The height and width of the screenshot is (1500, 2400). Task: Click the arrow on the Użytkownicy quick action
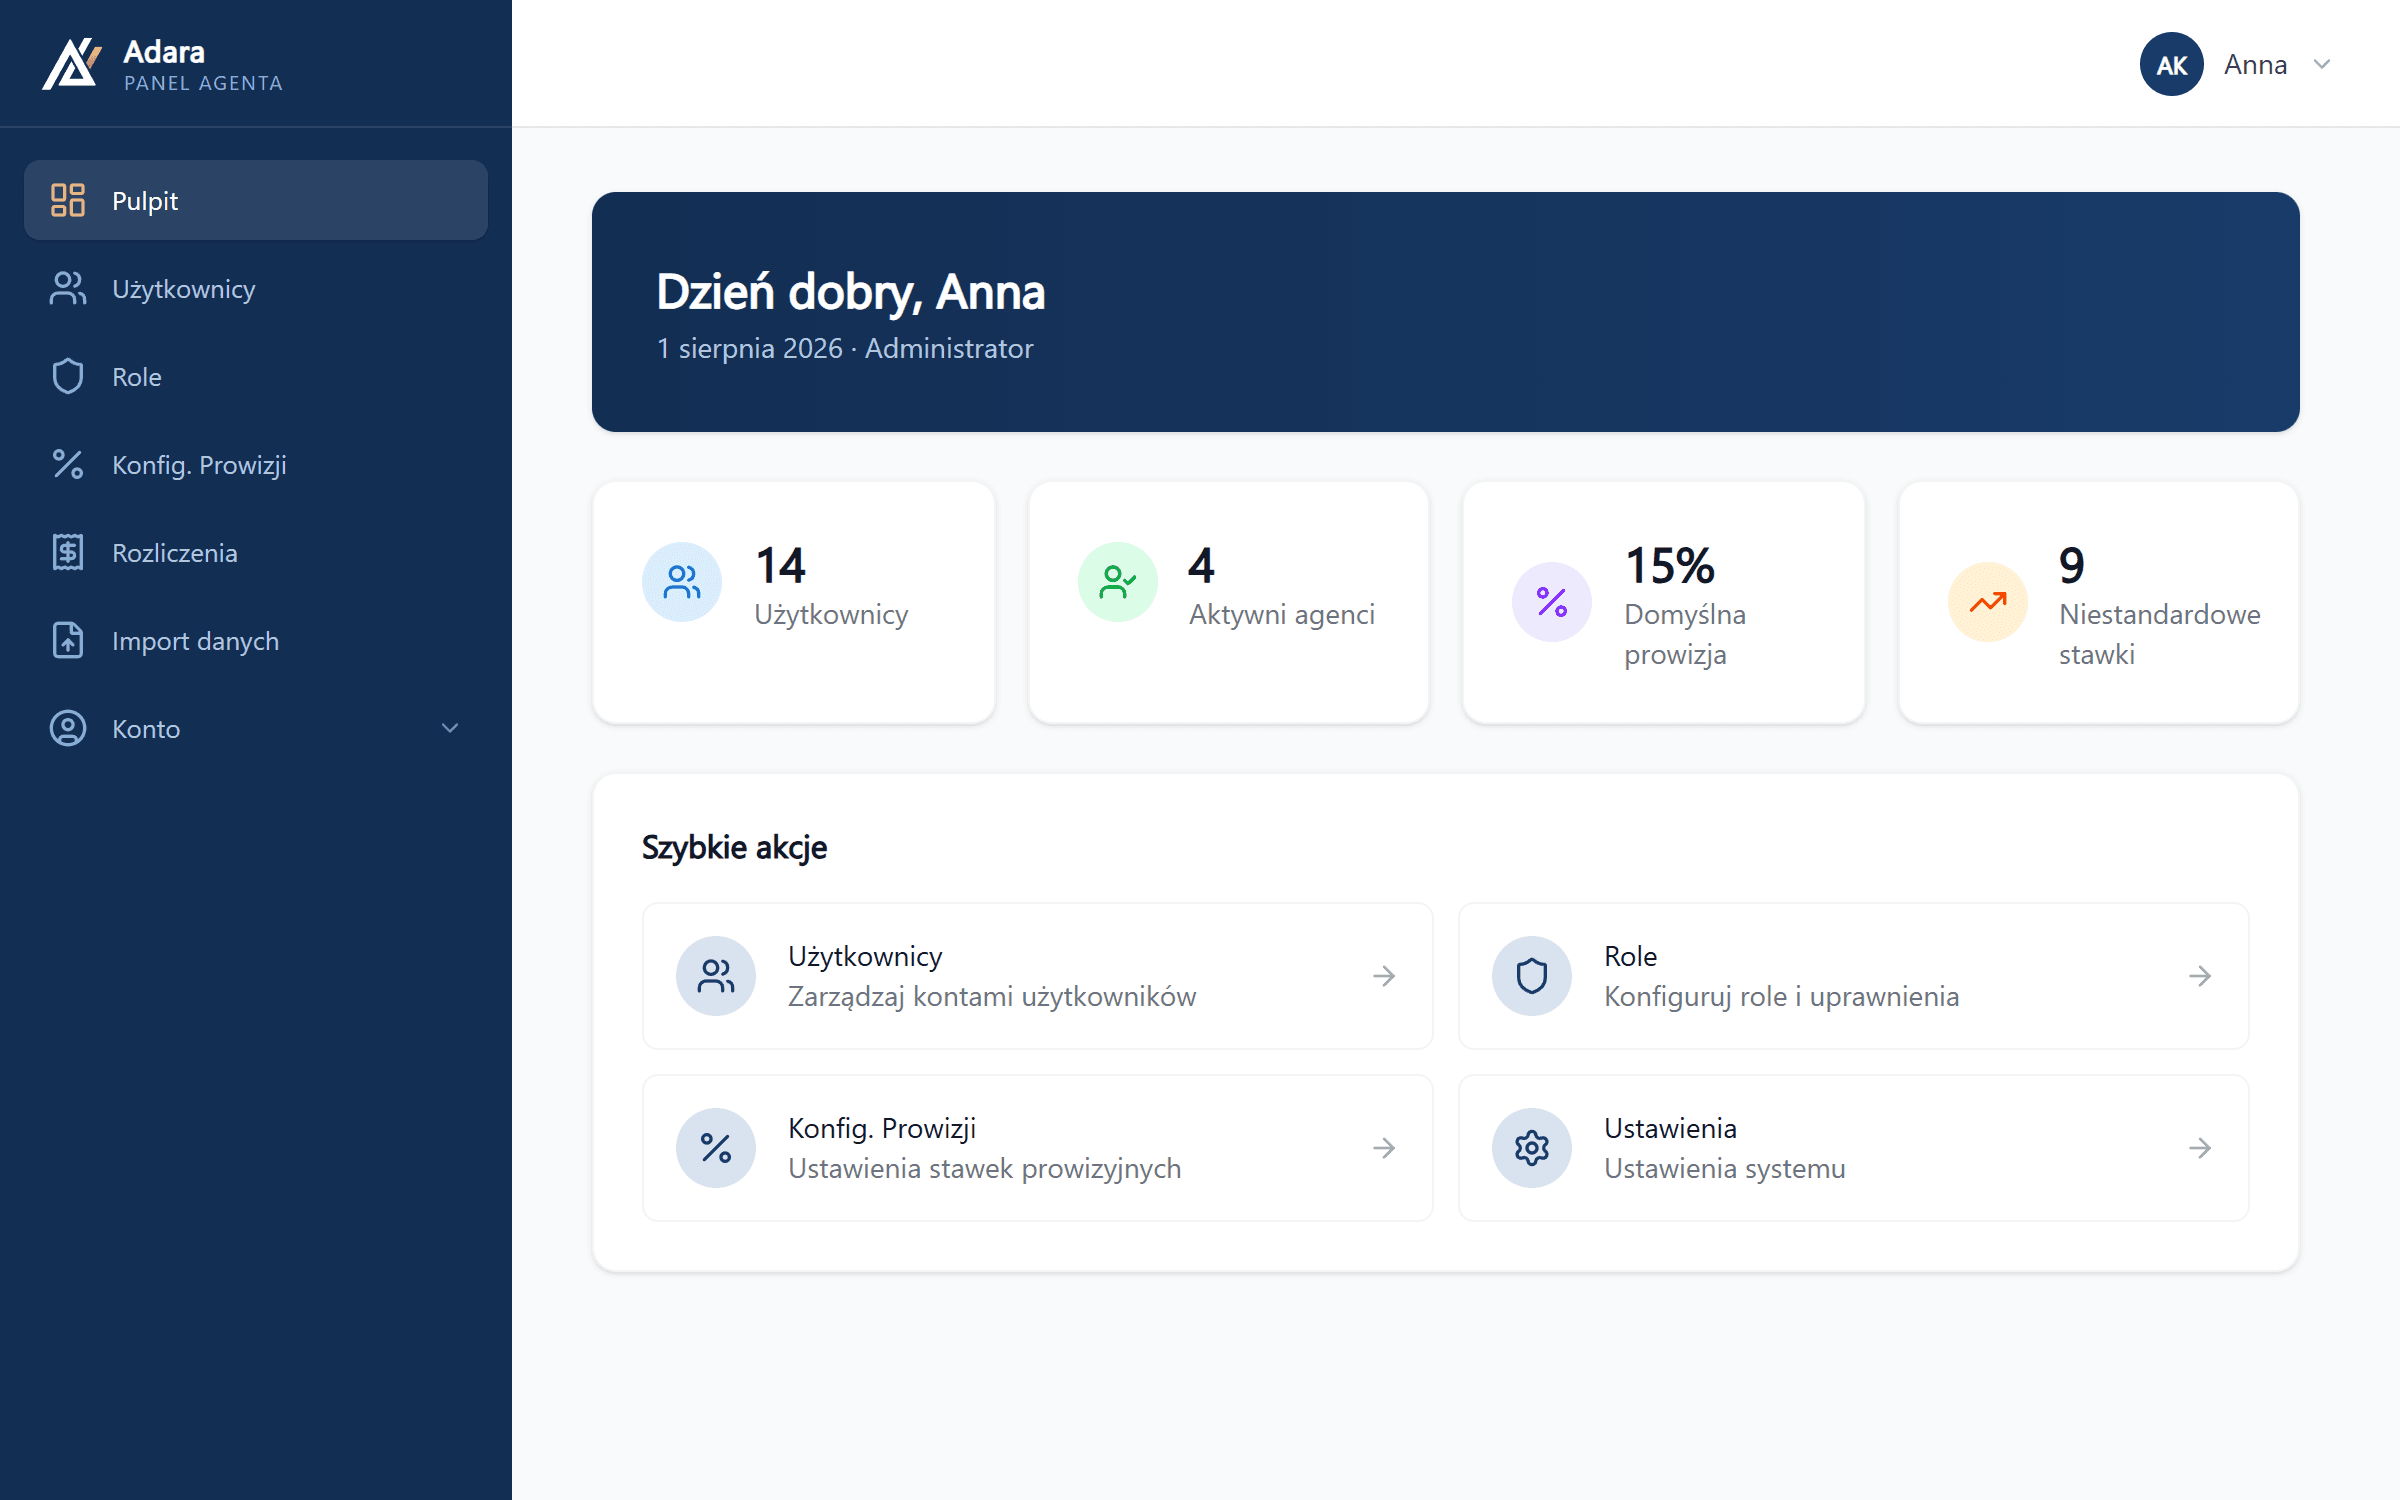tap(1384, 976)
